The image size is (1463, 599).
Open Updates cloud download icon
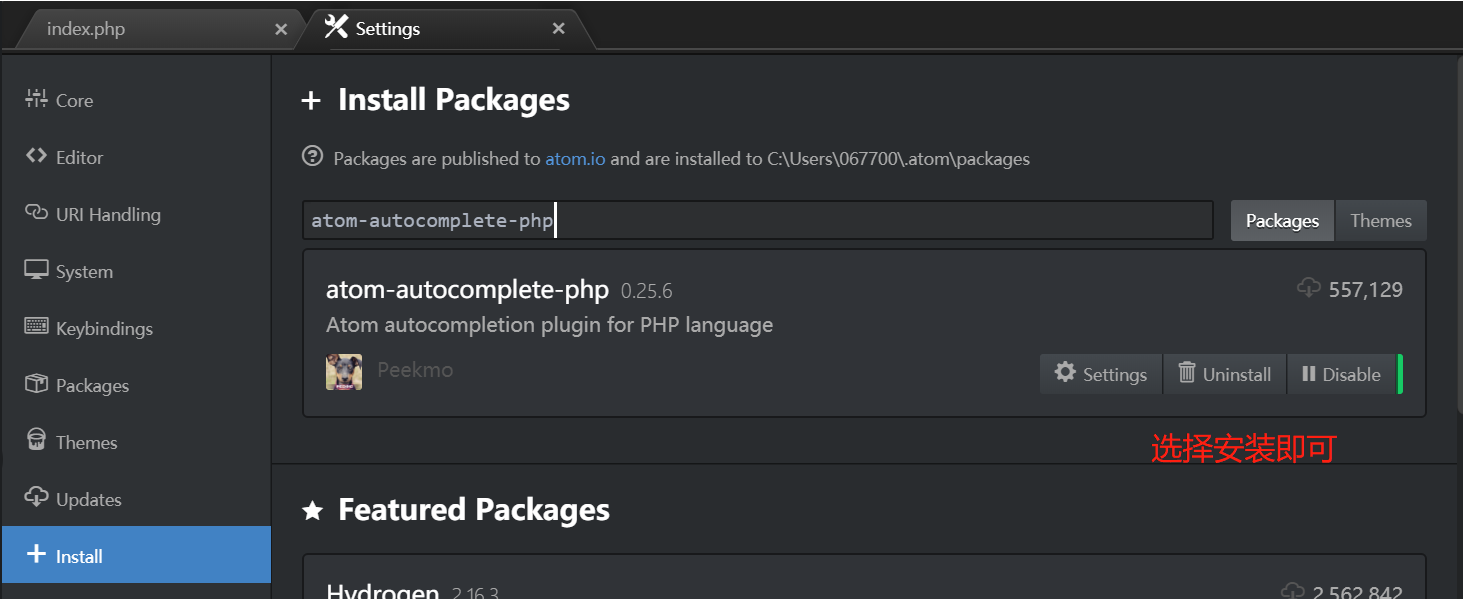[x=36, y=498]
